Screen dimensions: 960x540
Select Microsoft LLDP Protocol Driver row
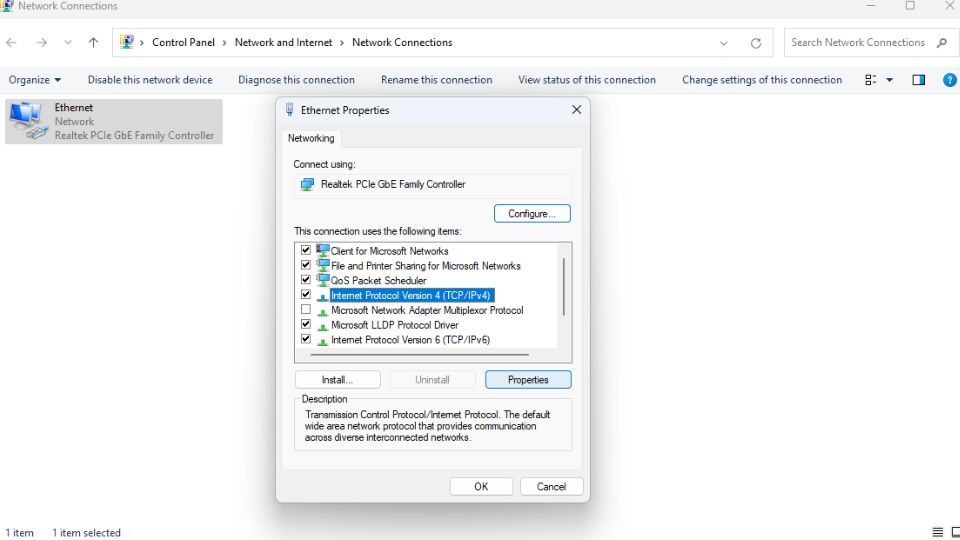(395, 325)
